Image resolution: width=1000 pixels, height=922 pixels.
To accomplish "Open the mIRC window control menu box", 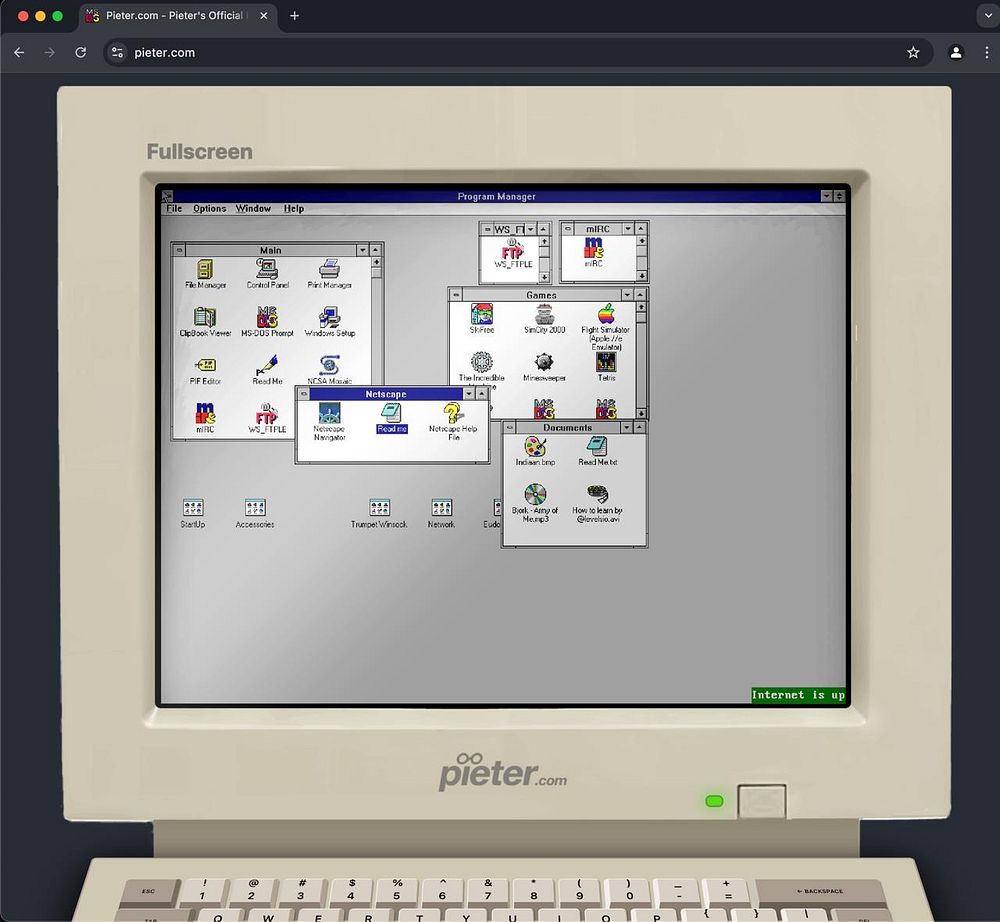I will coord(568,228).
